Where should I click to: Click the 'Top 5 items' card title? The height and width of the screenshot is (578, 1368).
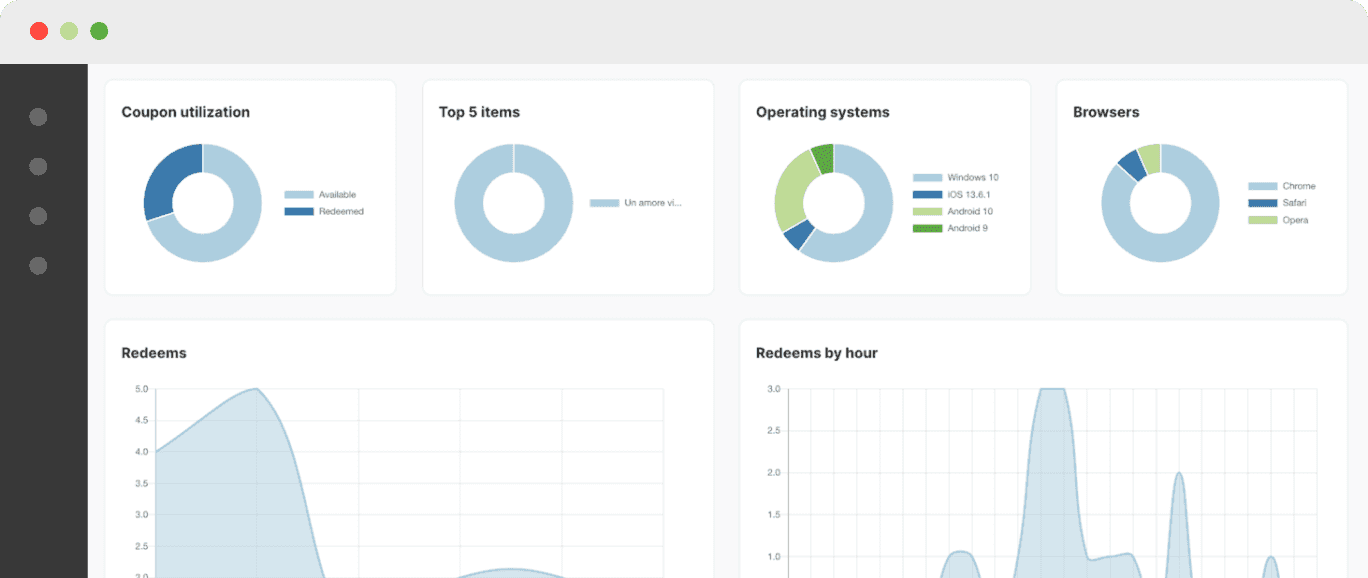coord(479,112)
